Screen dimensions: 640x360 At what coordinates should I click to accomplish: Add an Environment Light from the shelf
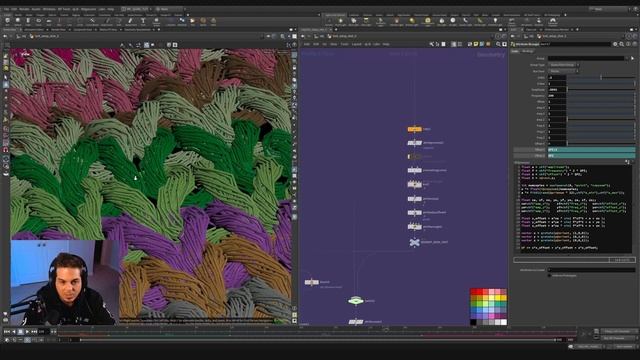tap(427, 21)
